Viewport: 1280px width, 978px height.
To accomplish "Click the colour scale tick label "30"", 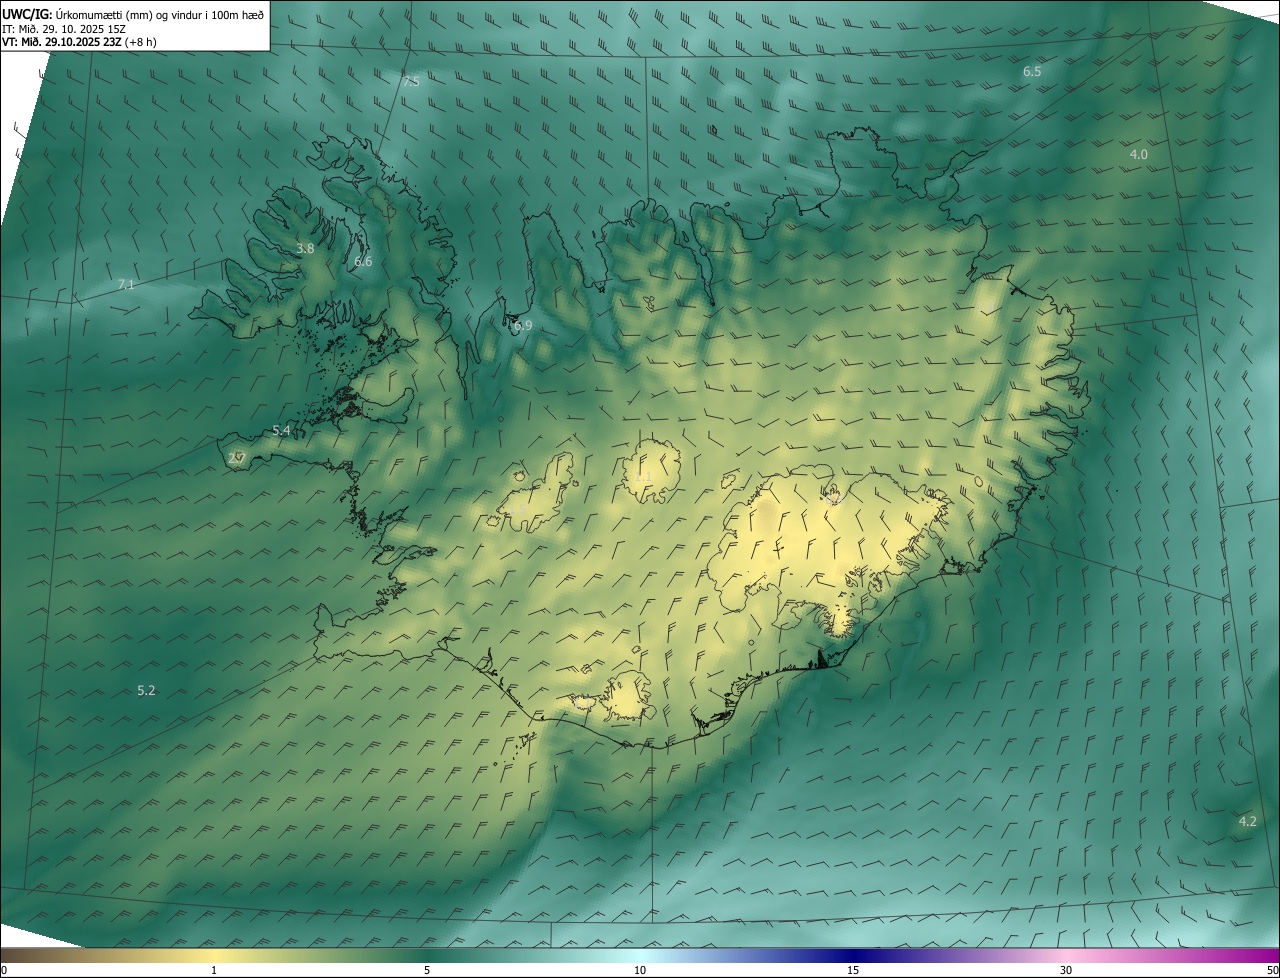I will tap(1066, 970).
